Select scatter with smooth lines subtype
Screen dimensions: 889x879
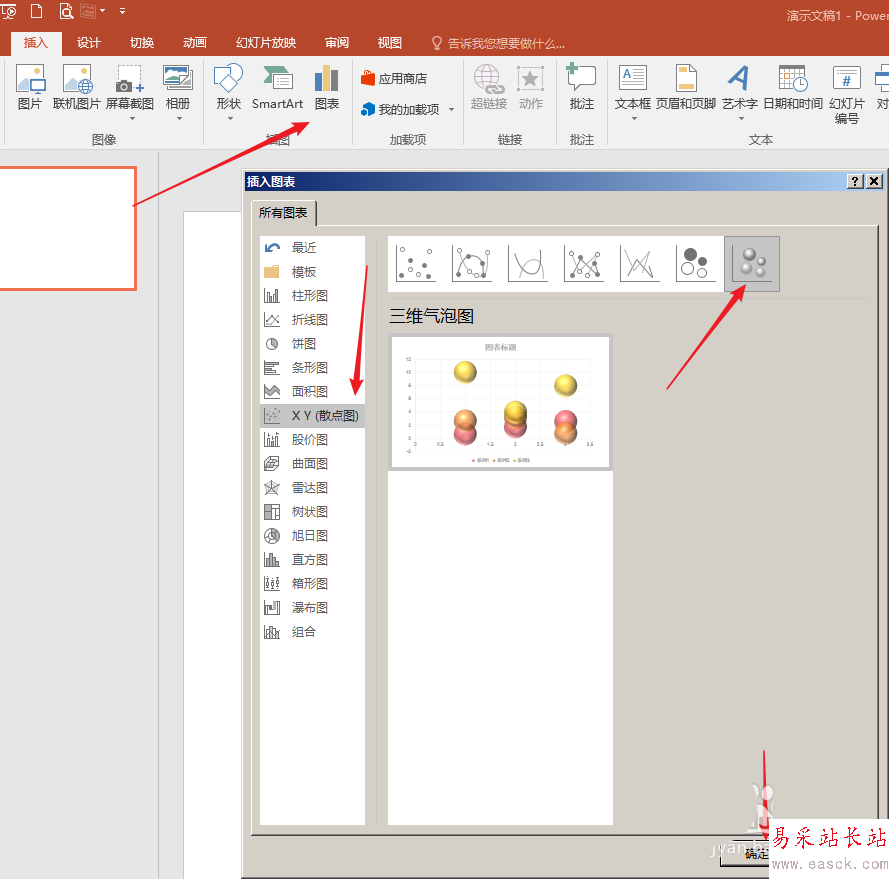pyautogui.click(x=528, y=264)
